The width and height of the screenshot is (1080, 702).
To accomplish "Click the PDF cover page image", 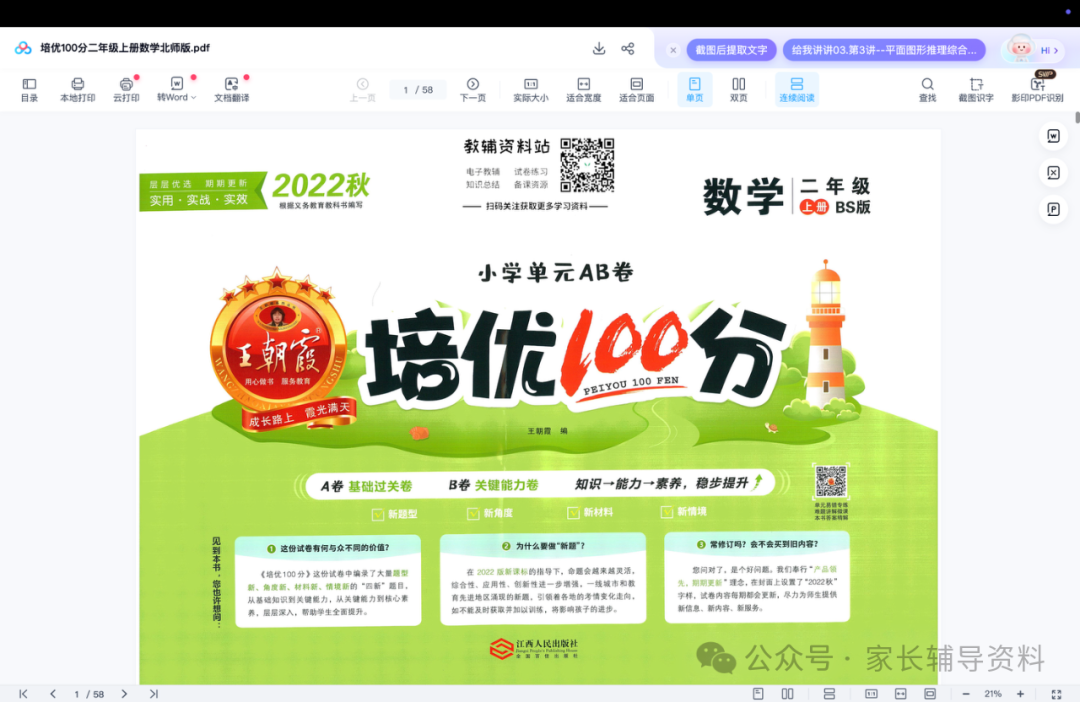I will pos(539,406).
